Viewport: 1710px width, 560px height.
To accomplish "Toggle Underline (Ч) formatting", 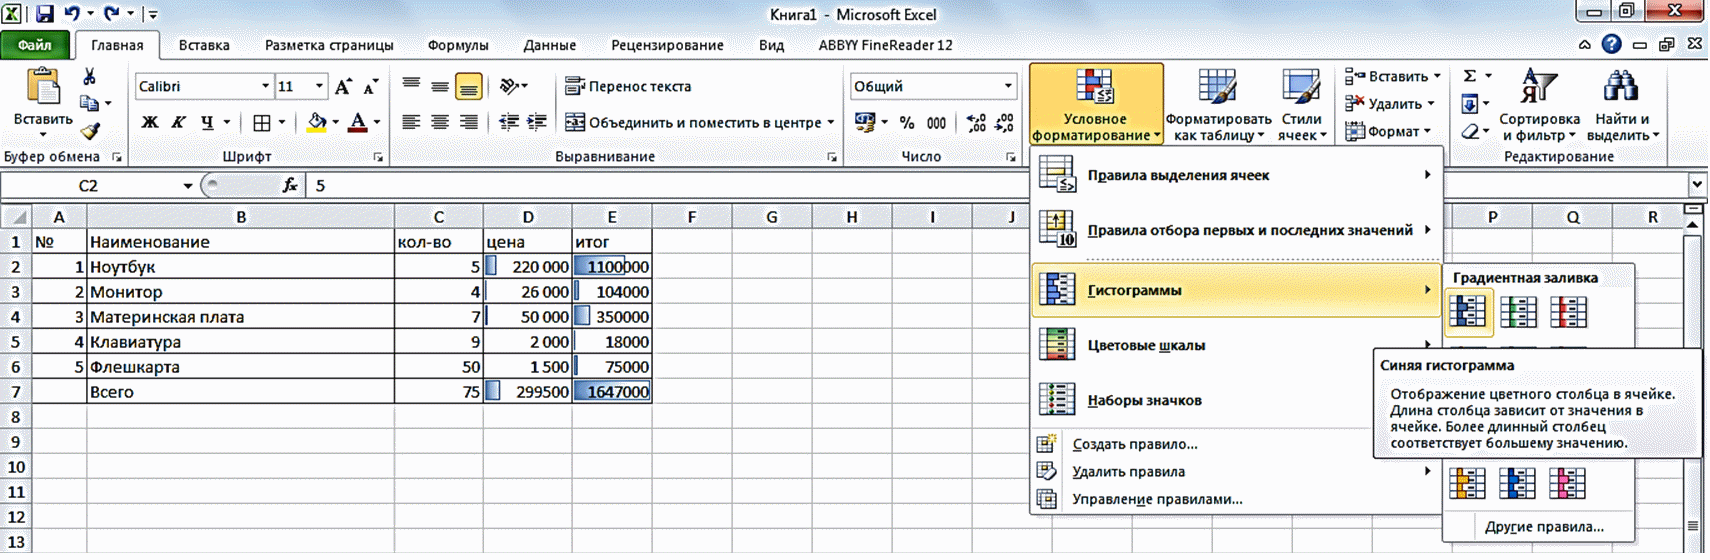I will pos(207,123).
